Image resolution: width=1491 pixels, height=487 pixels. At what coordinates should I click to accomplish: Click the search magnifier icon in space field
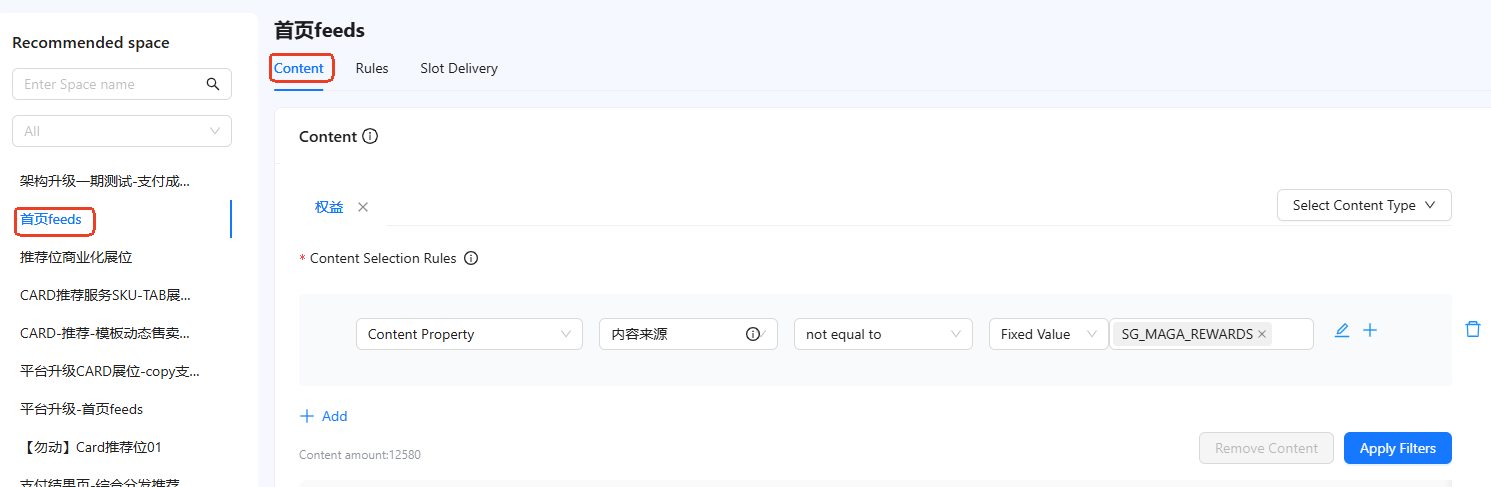(213, 84)
